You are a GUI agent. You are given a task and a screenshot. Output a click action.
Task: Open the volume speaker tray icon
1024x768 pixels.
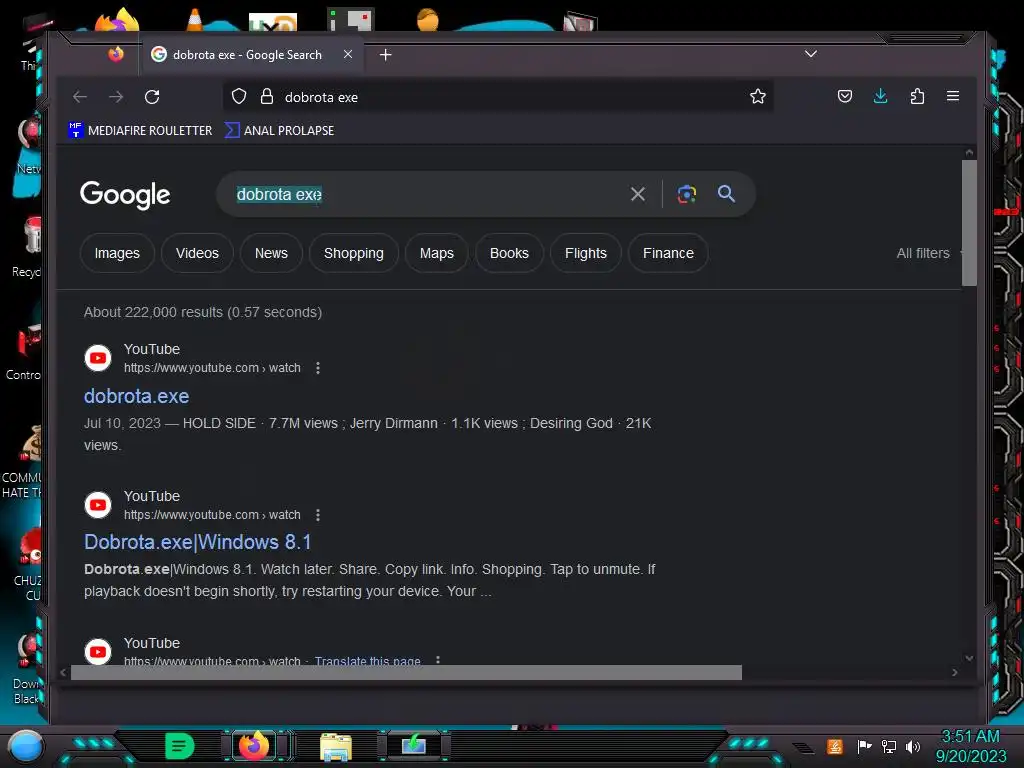(x=913, y=746)
